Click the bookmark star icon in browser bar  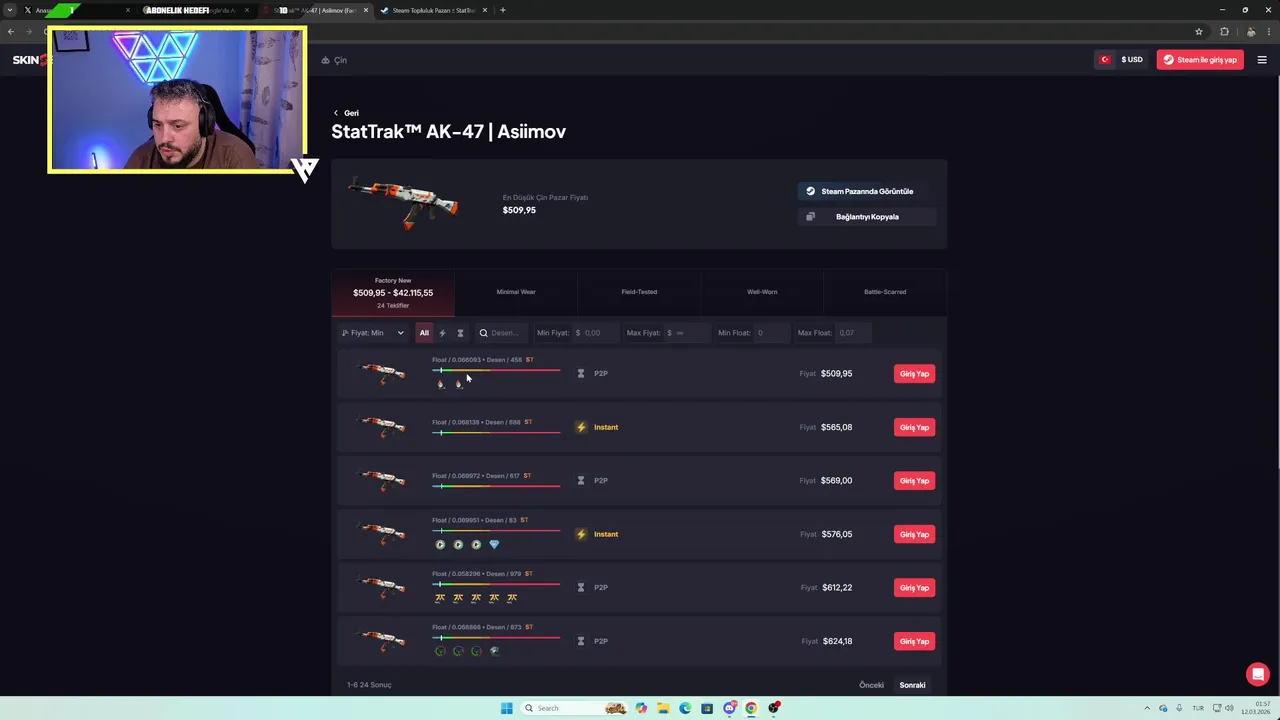[1199, 31]
